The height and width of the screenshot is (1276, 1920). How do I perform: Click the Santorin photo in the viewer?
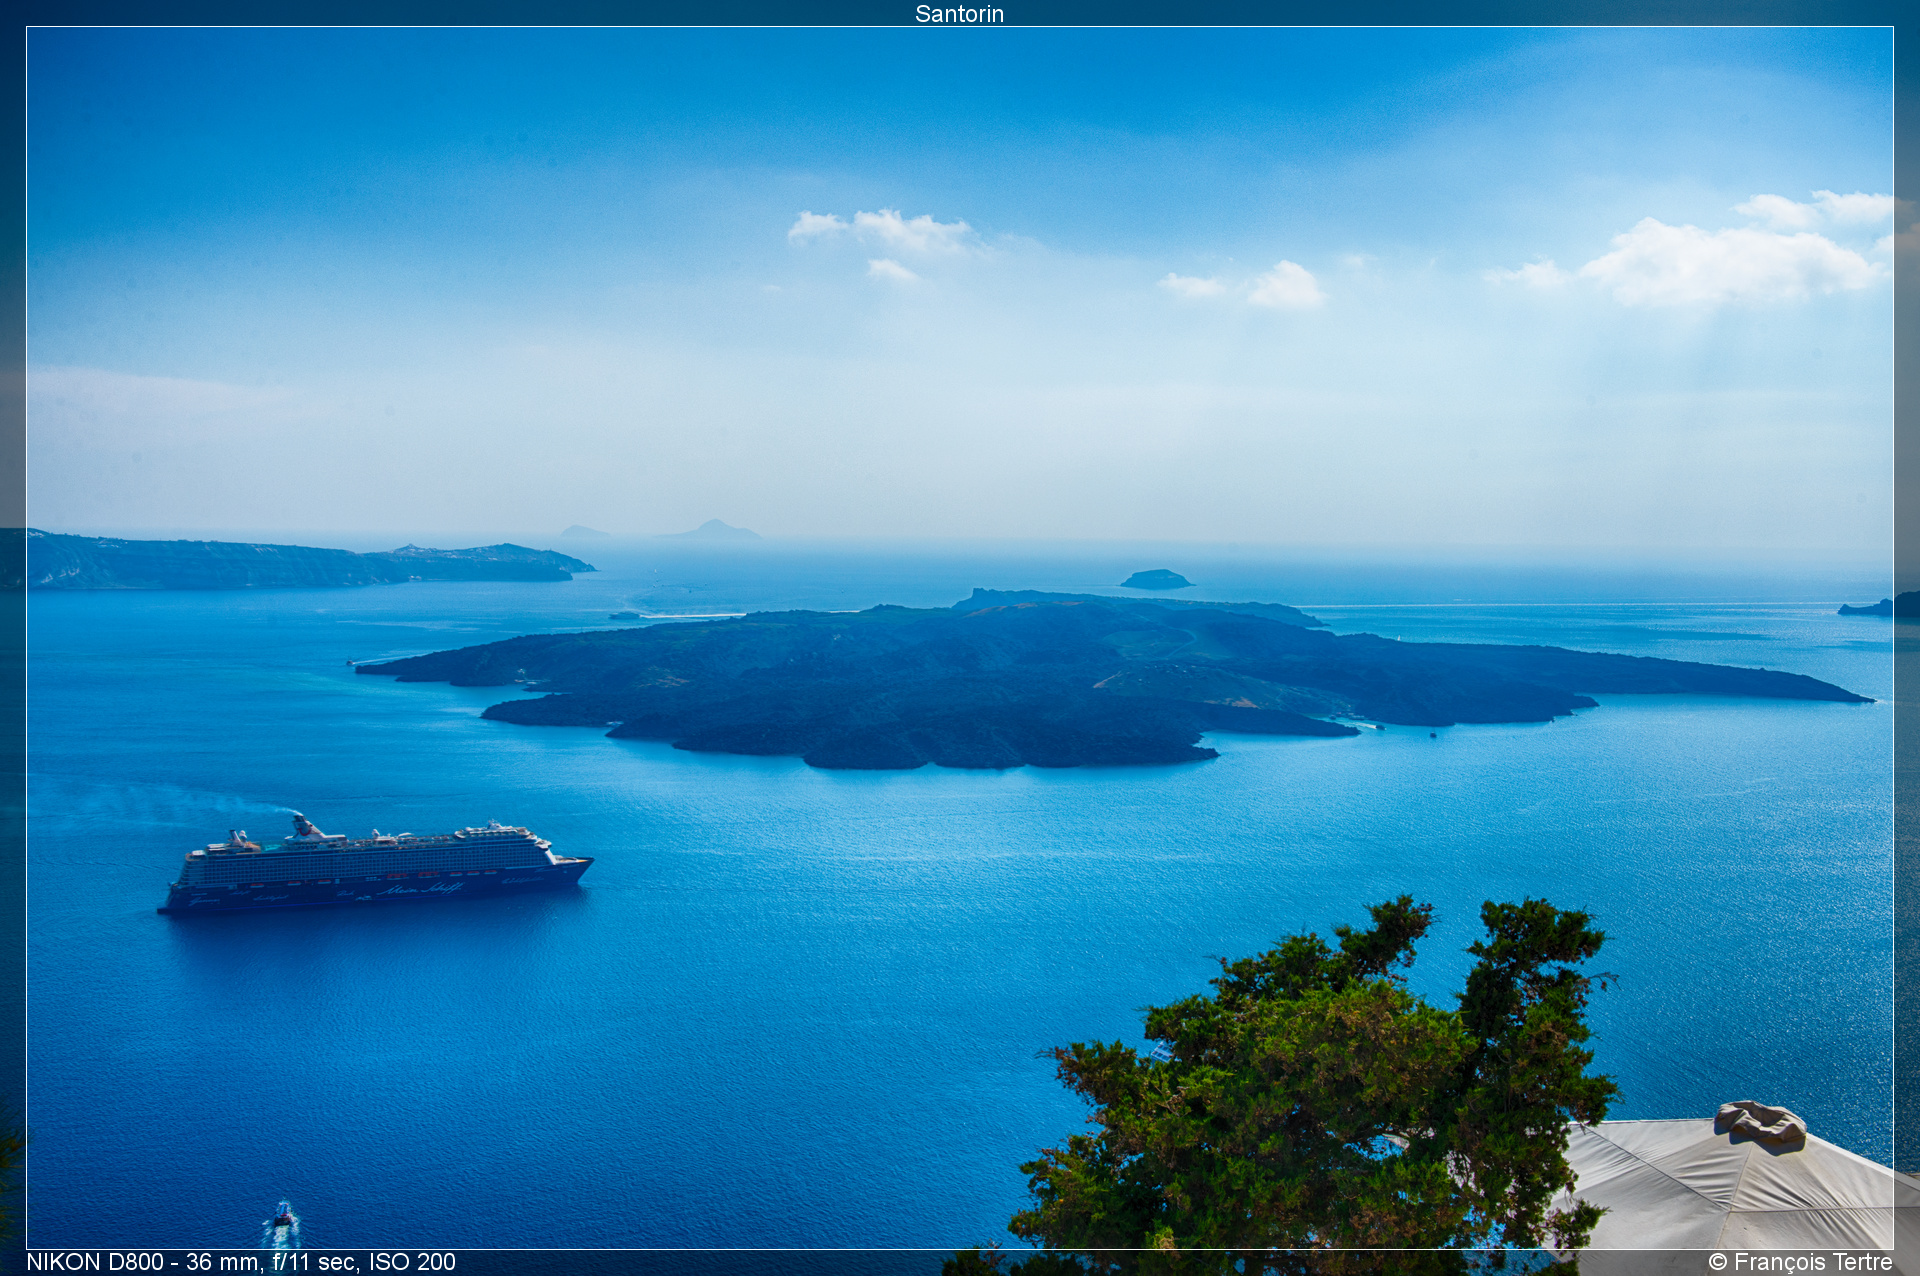960,638
